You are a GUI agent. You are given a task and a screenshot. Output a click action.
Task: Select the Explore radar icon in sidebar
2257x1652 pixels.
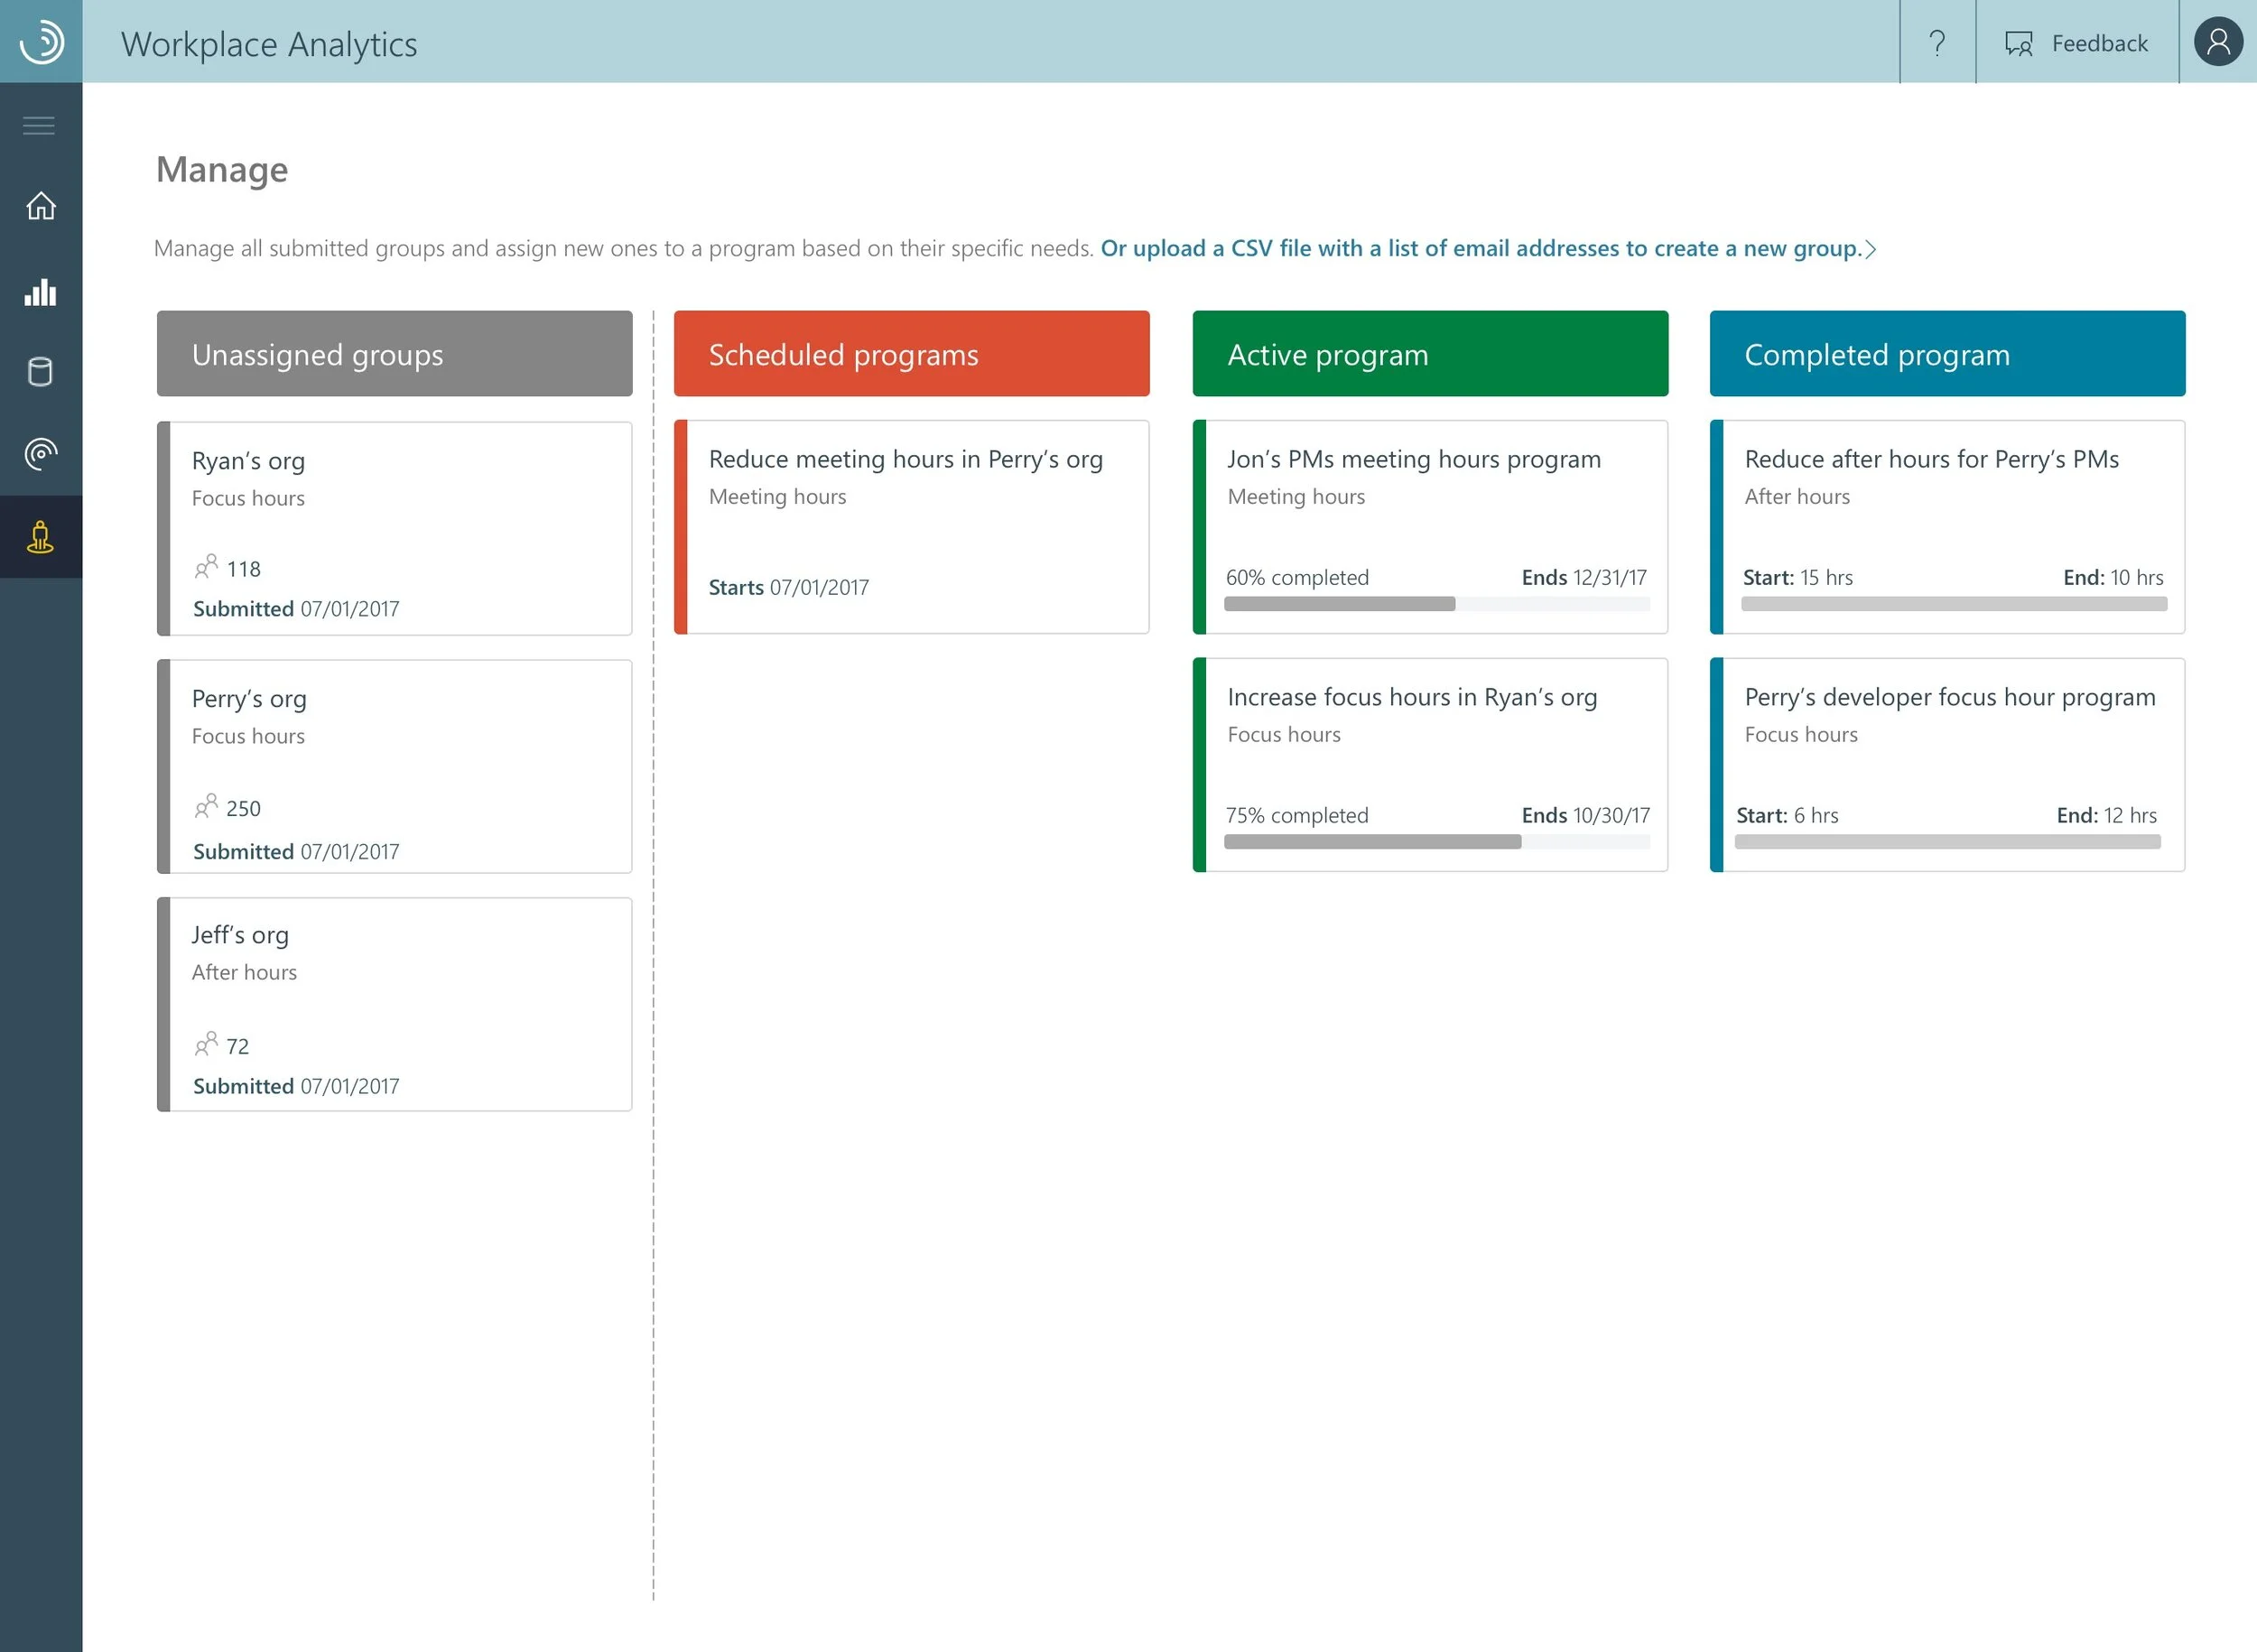tap(40, 453)
